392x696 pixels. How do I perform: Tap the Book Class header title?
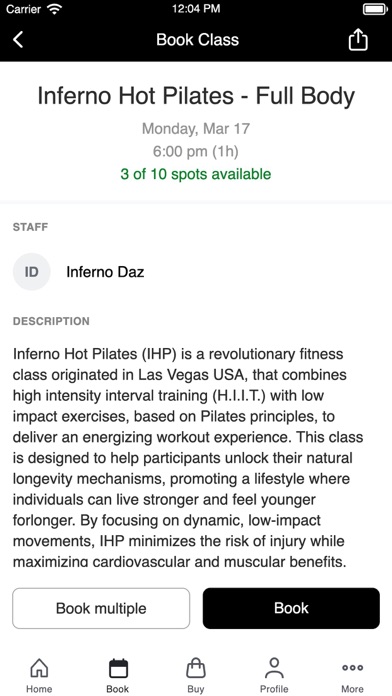[198, 40]
